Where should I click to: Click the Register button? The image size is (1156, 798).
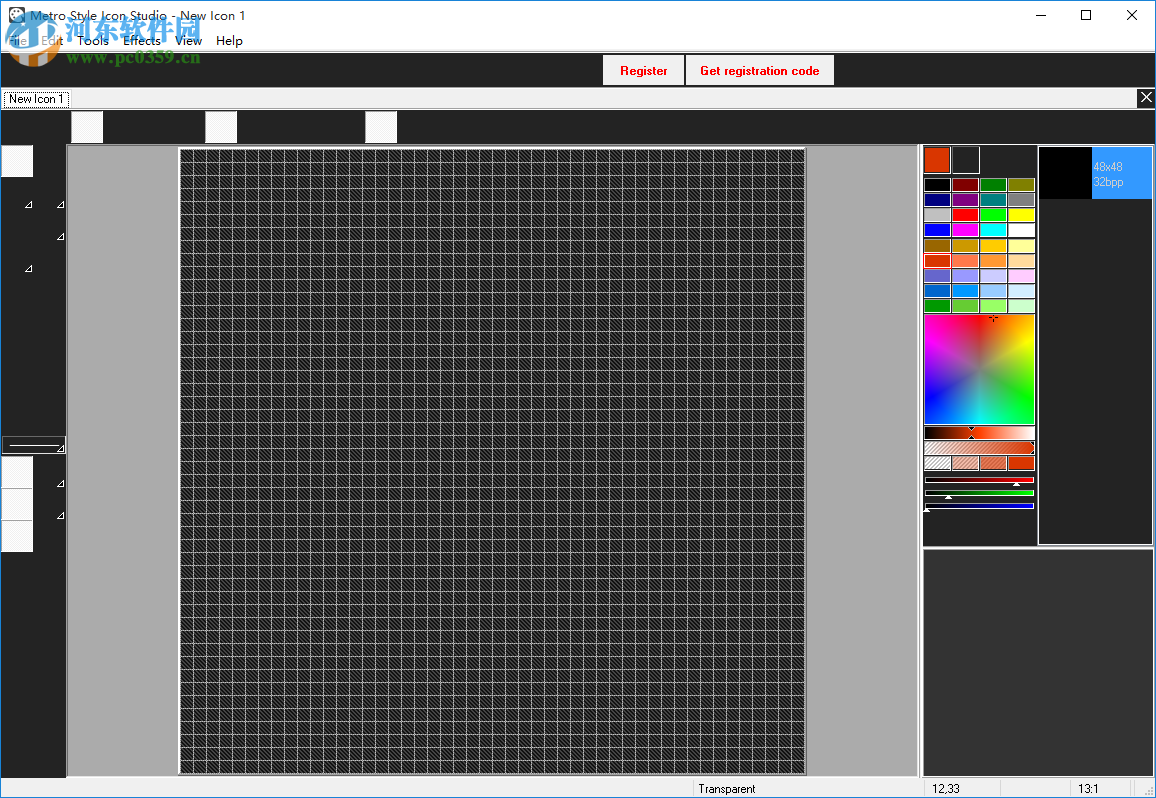tap(644, 71)
